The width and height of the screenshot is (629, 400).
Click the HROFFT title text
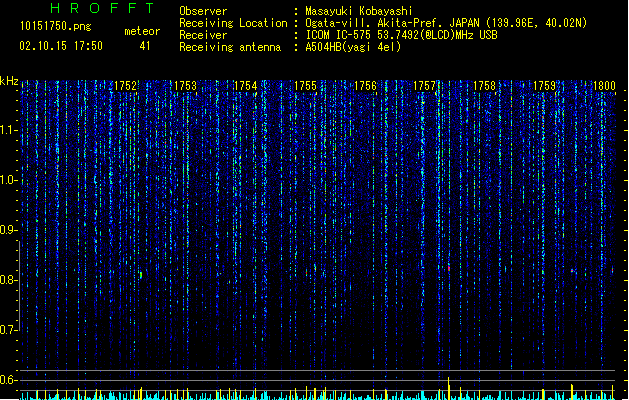[x=102, y=8]
